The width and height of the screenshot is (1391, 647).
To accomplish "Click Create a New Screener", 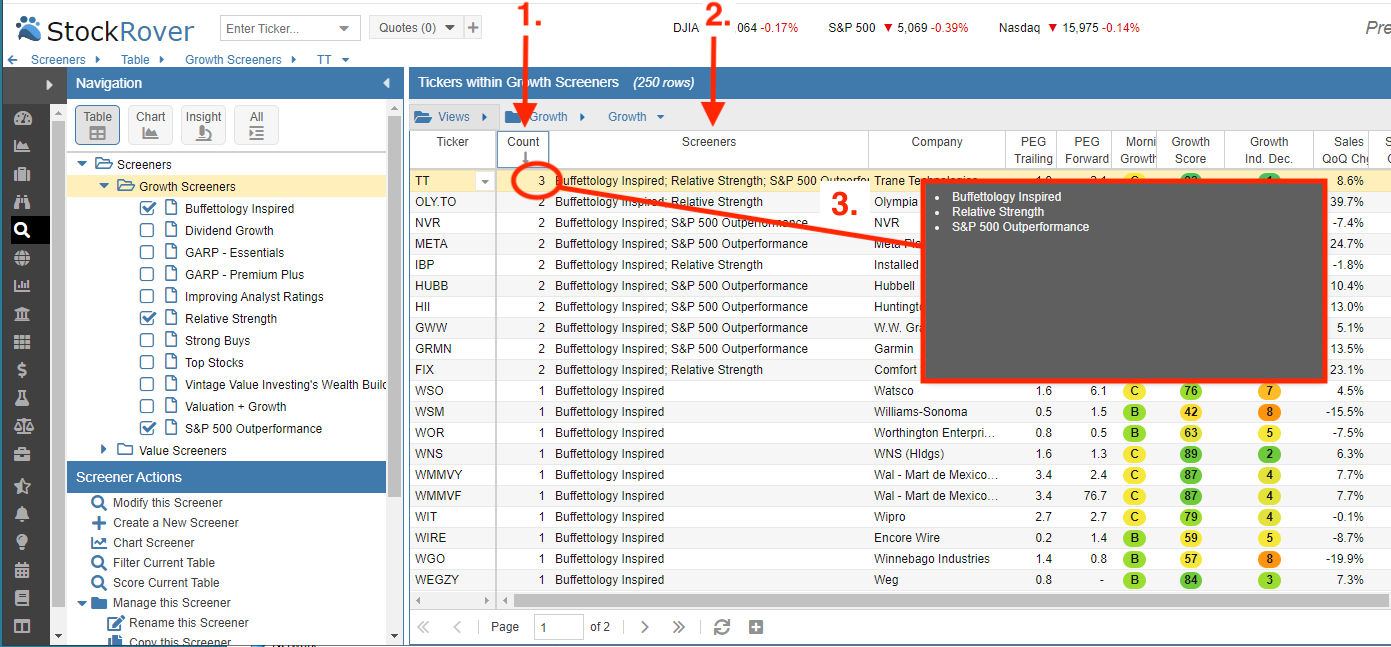I will pyautogui.click(x=176, y=523).
